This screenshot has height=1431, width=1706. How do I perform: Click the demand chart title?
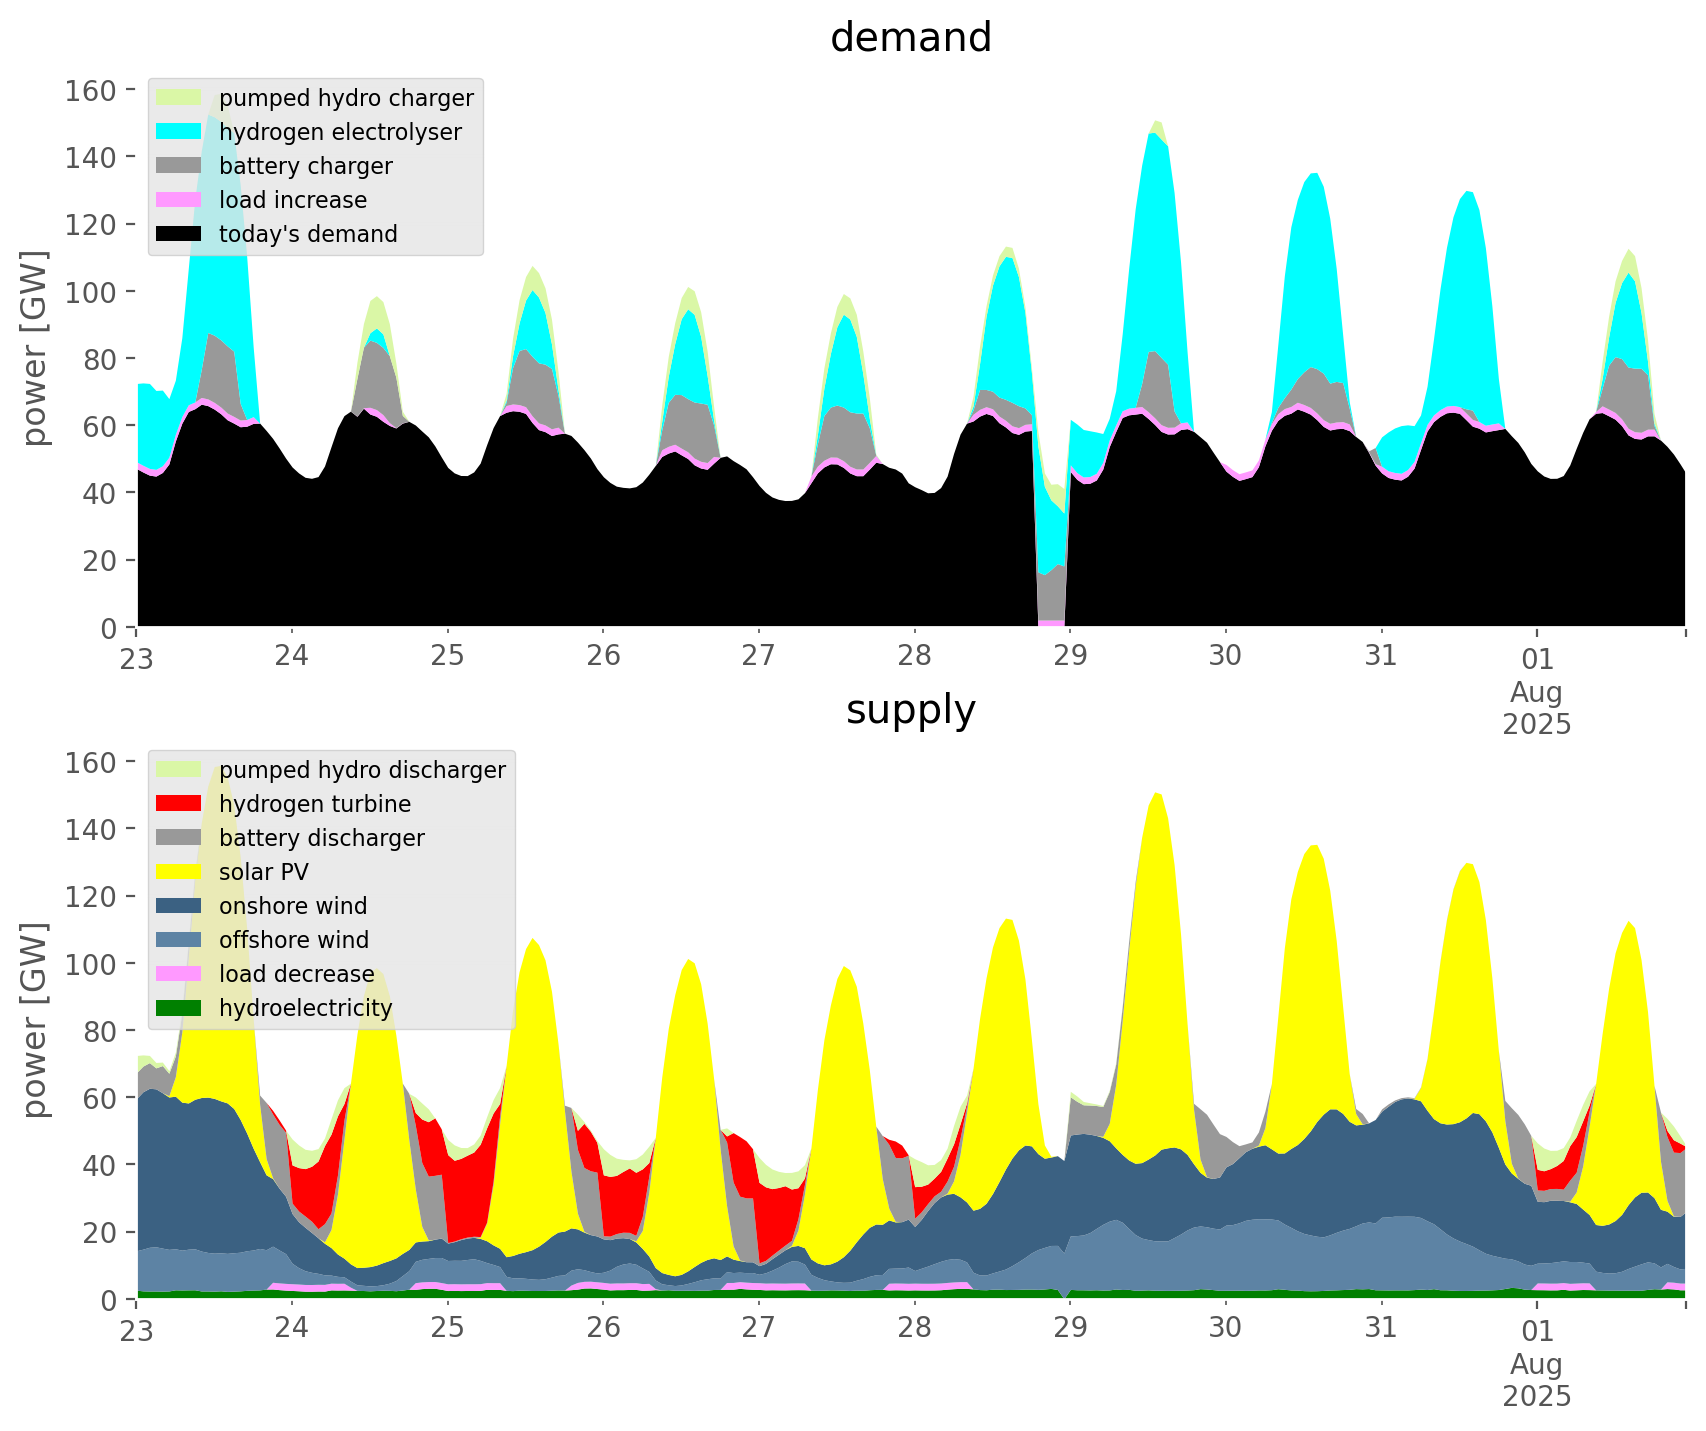coord(910,38)
